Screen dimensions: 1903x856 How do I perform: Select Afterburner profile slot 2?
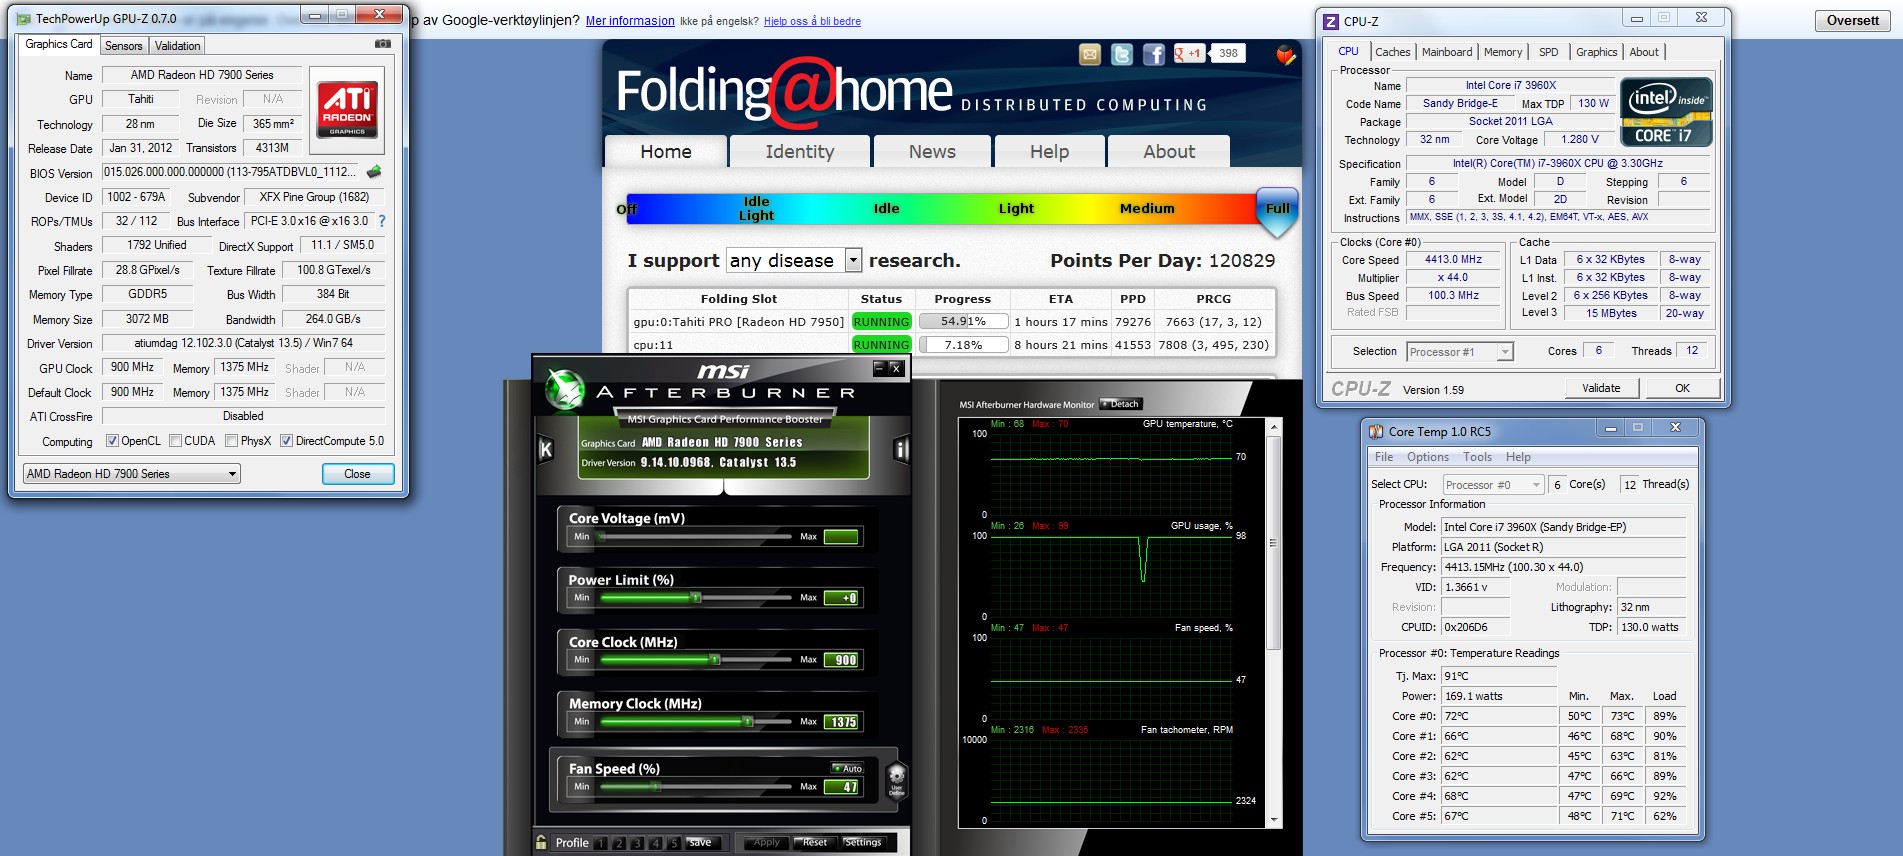click(x=619, y=843)
